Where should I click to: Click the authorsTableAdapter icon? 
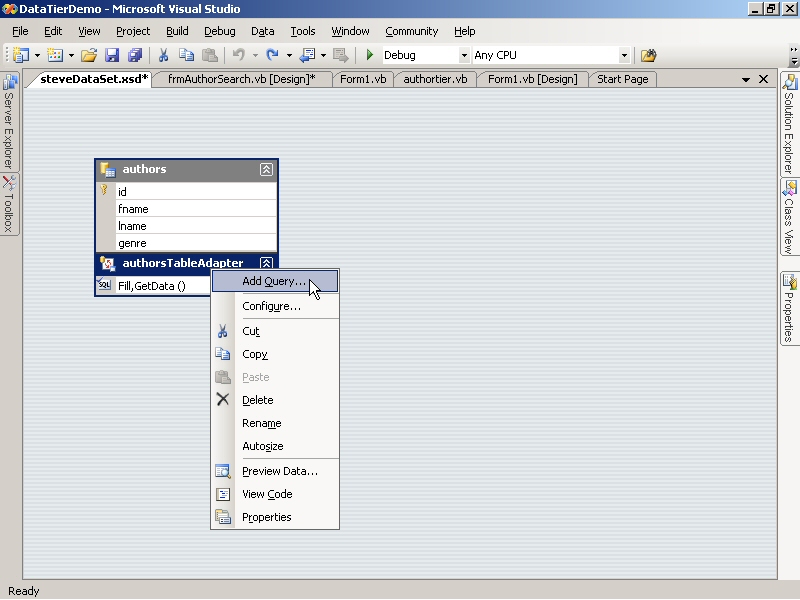[108, 263]
